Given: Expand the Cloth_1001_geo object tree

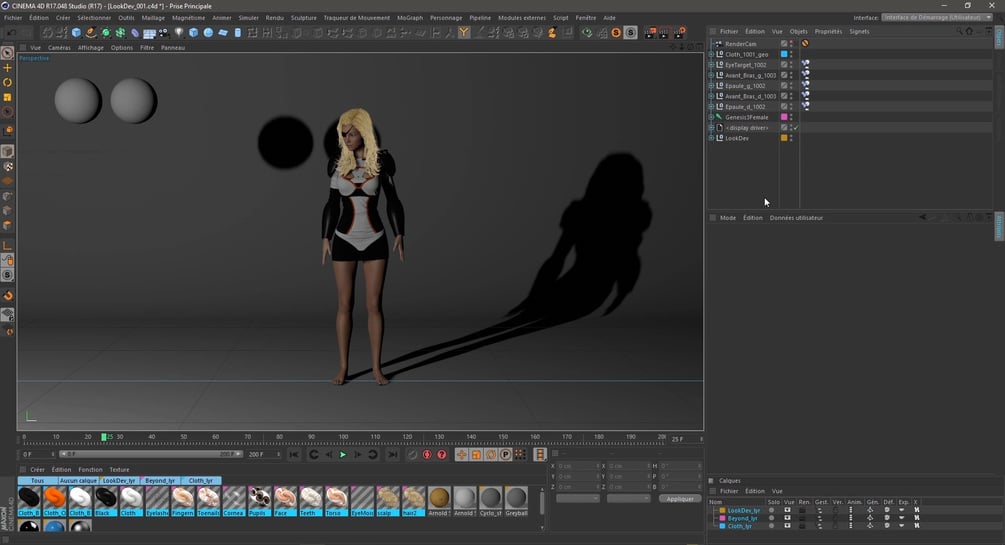Looking at the screenshot, I should (x=711, y=54).
